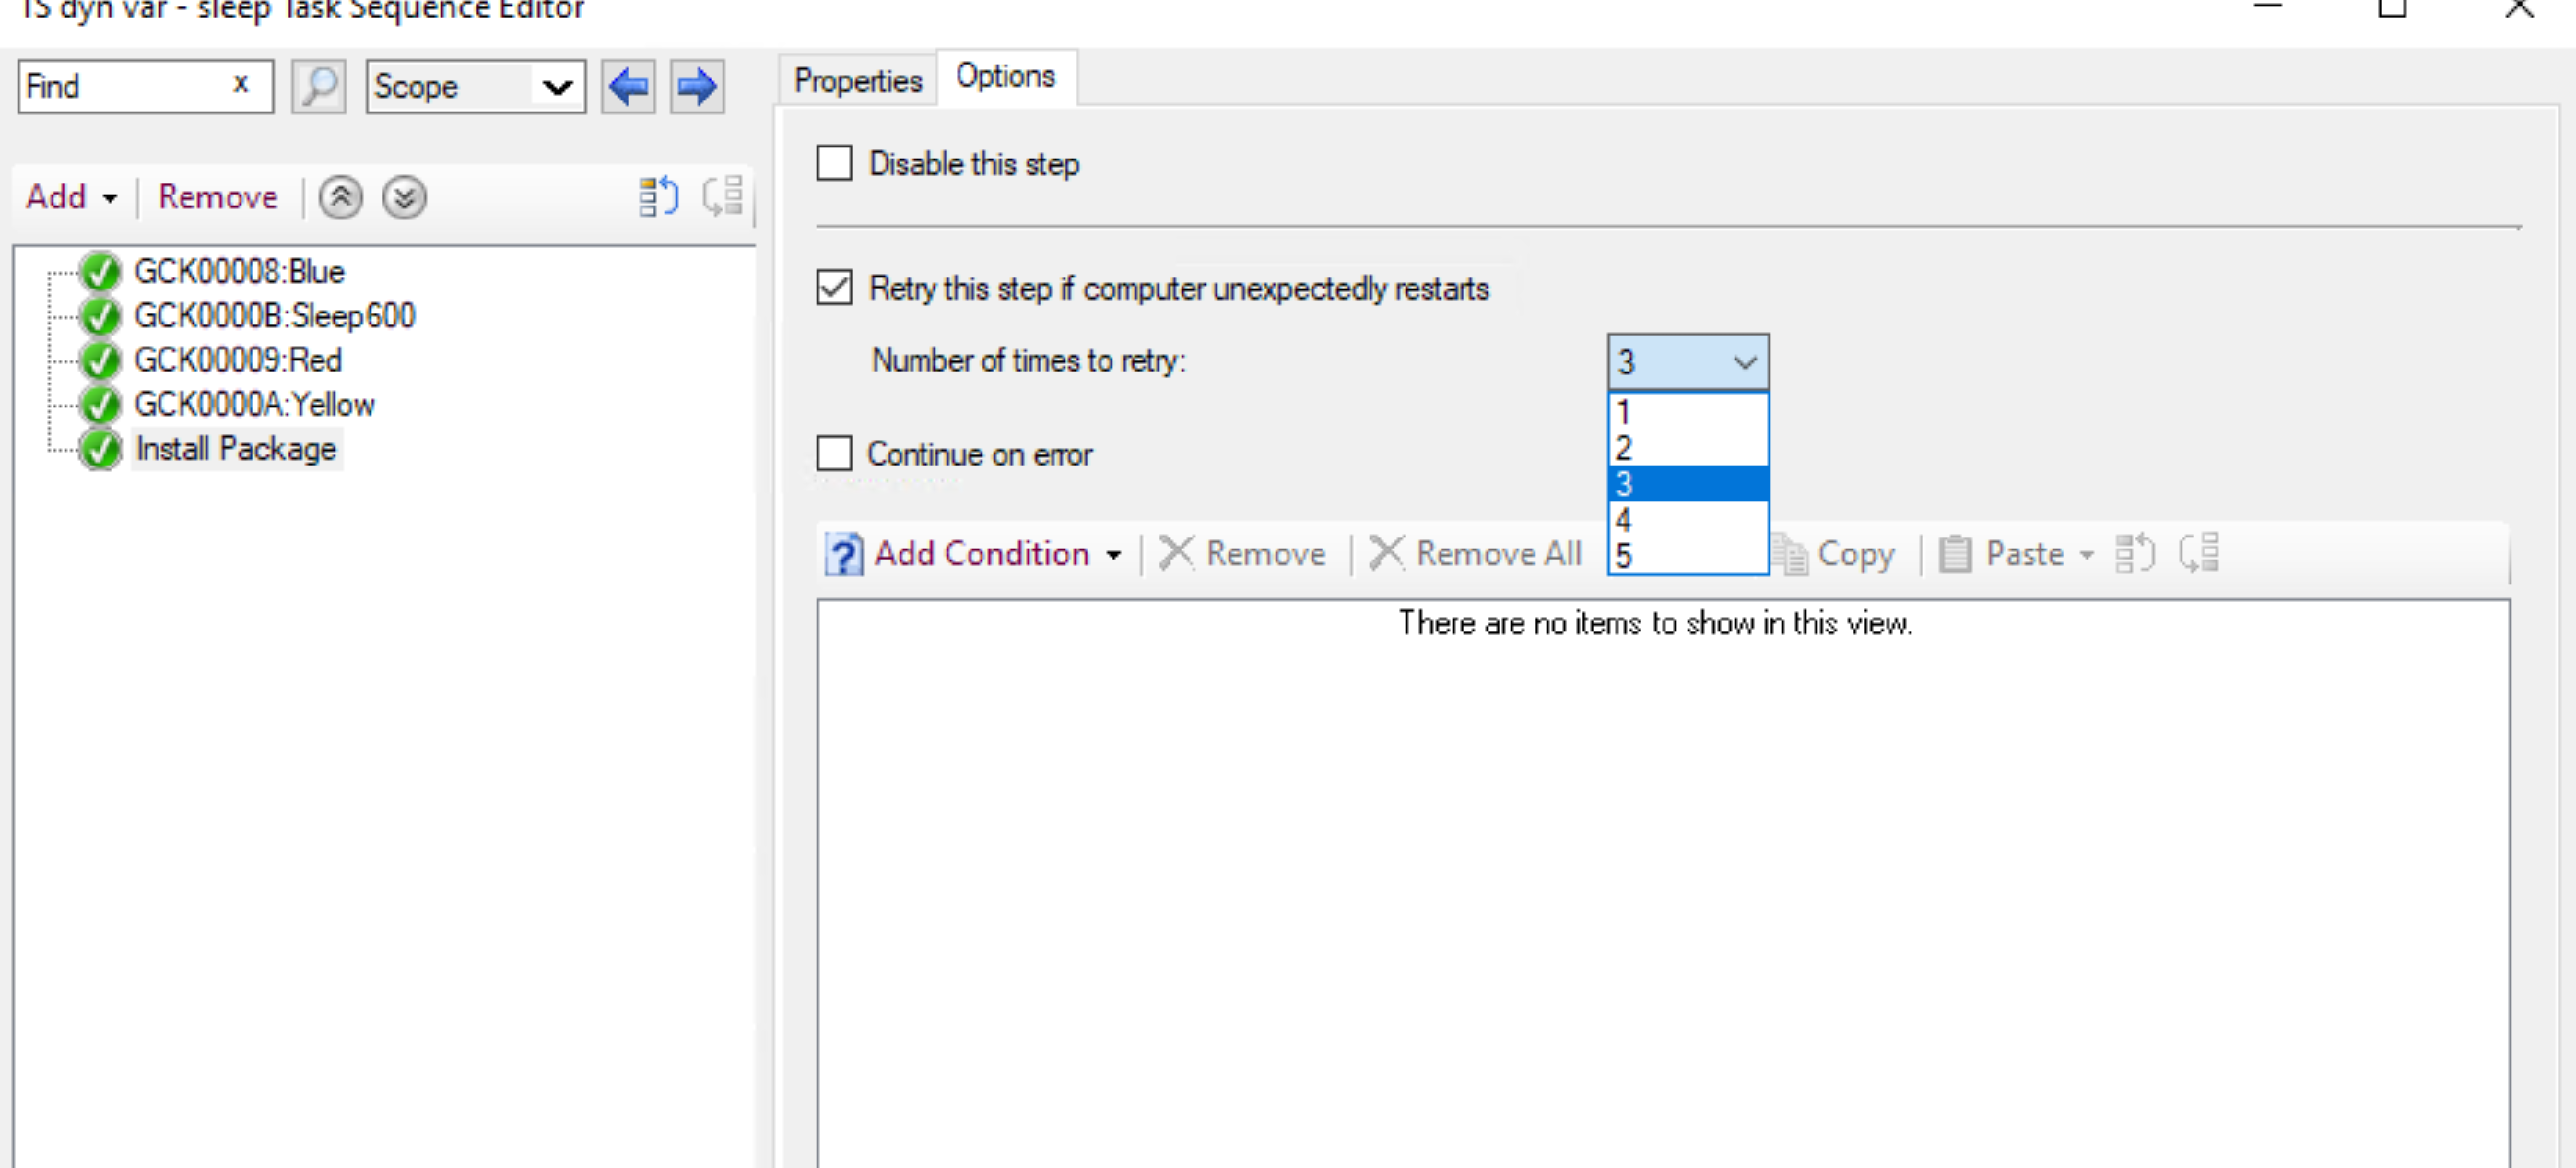The width and height of the screenshot is (2576, 1168).
Task: Switch to the Options tab
Action: click(x=1004, y=77)
